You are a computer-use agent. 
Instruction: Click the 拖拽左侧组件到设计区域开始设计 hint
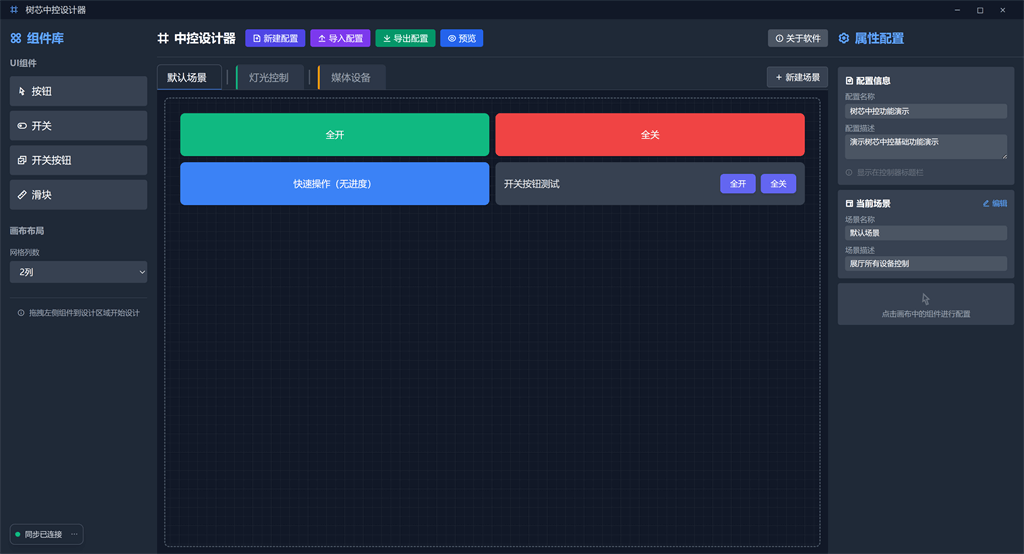click(x=84, y=313)
